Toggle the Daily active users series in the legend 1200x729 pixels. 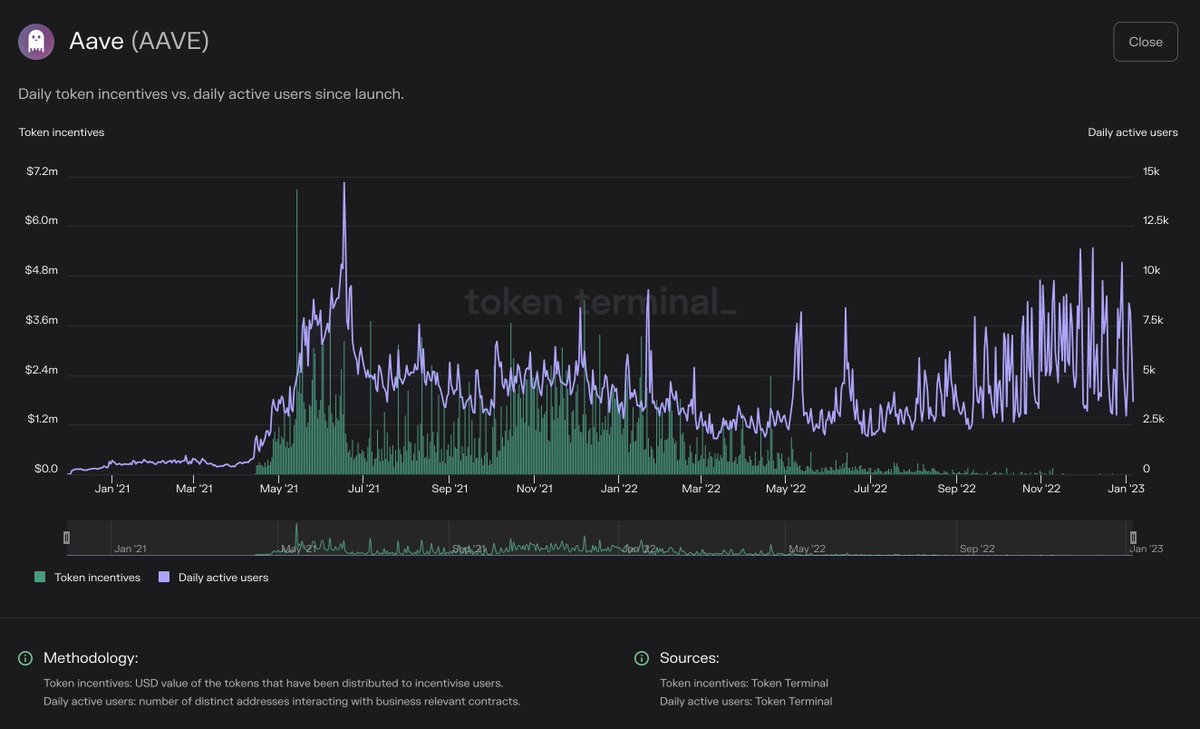coord(213,577)
